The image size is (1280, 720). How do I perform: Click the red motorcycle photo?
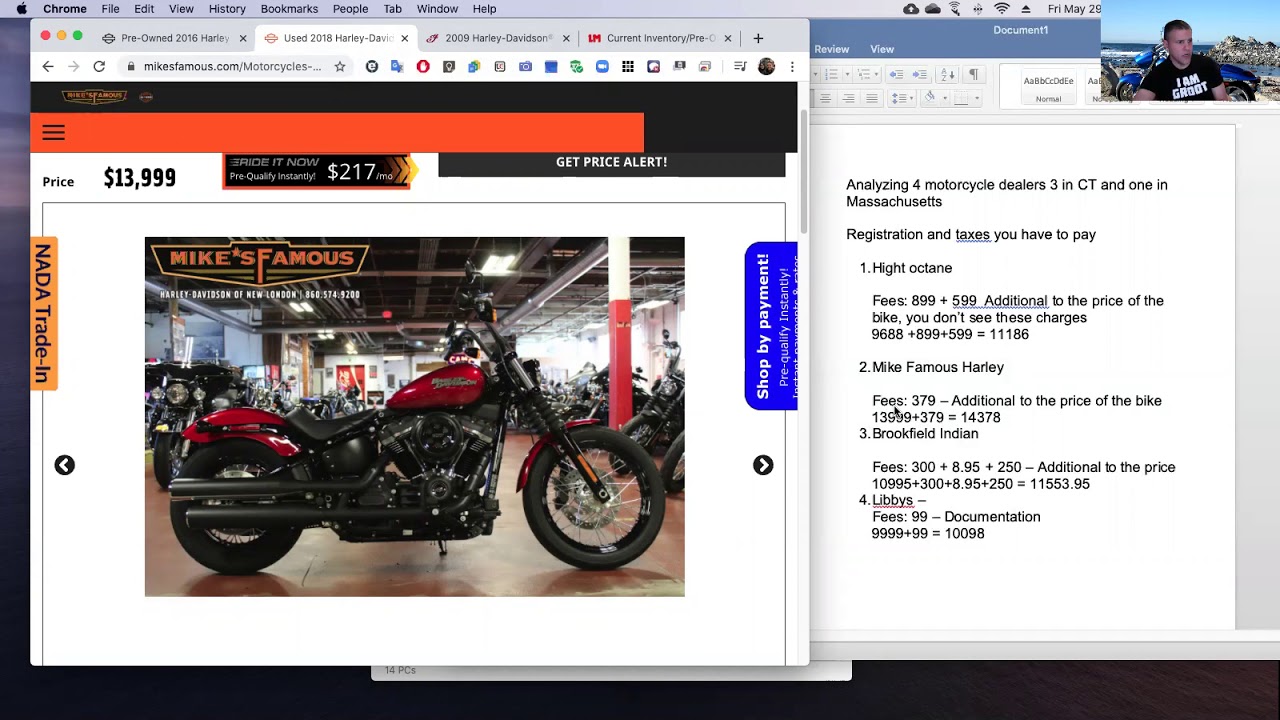414,416
